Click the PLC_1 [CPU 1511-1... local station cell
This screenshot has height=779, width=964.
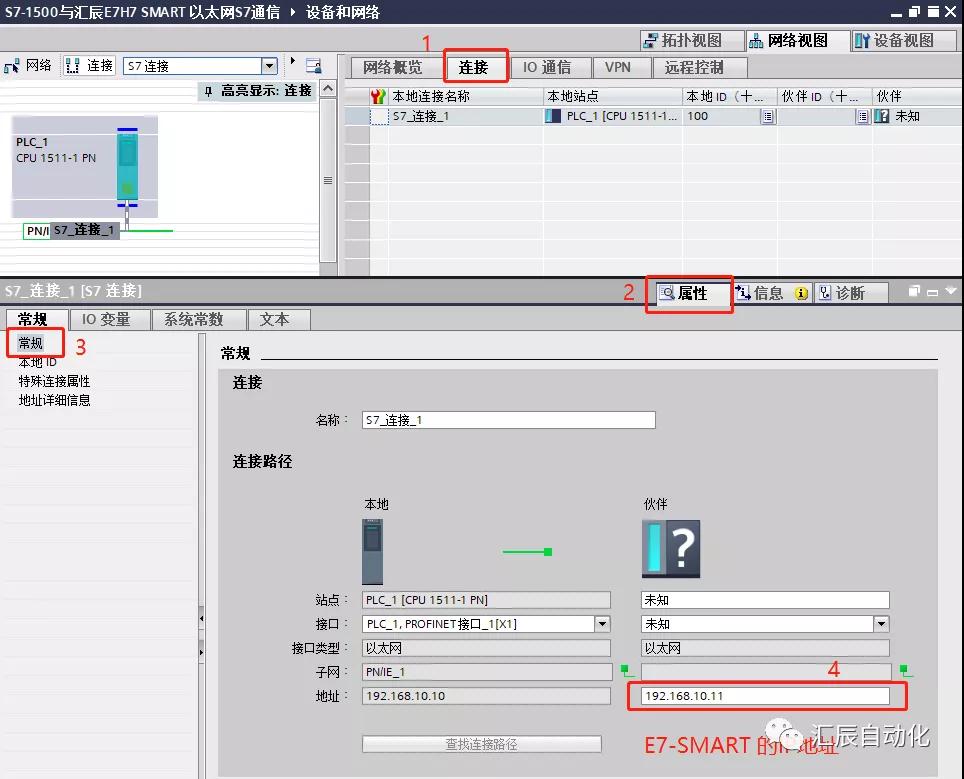pyautogui.click(x=613, y=116)
